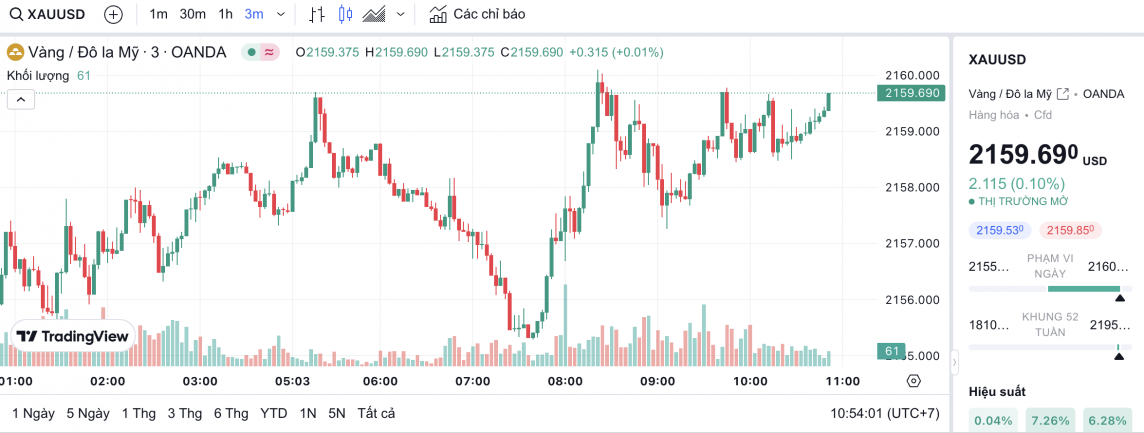Select the area chart style icon
This screenshot has height=433, width=1144.
[375, 14]
